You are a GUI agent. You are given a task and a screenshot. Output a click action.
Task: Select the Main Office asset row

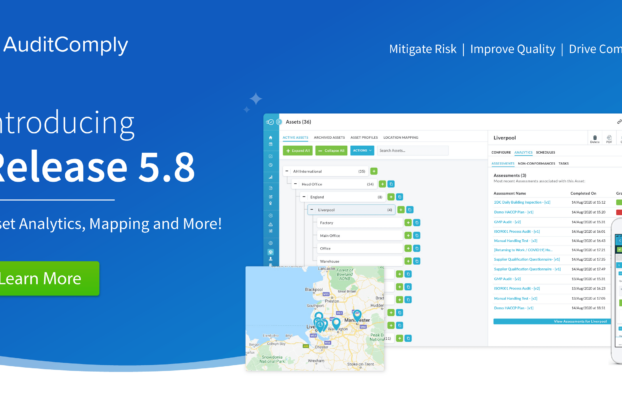359,235
